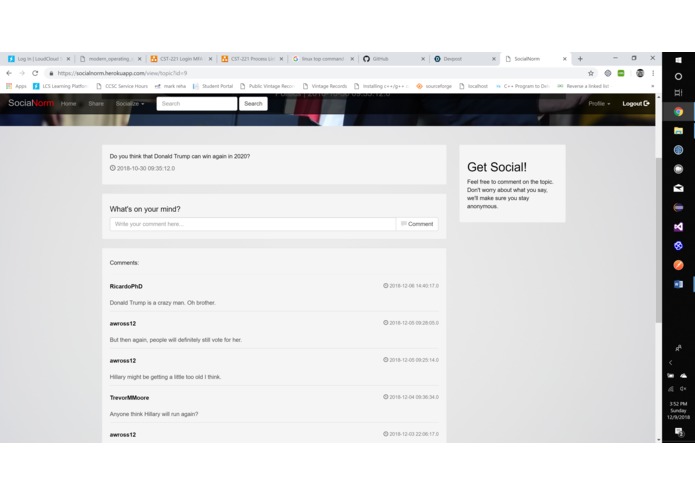The image size is (695, 494).
Task: Open Public Vintage Records bookmark
Action: 267,86
